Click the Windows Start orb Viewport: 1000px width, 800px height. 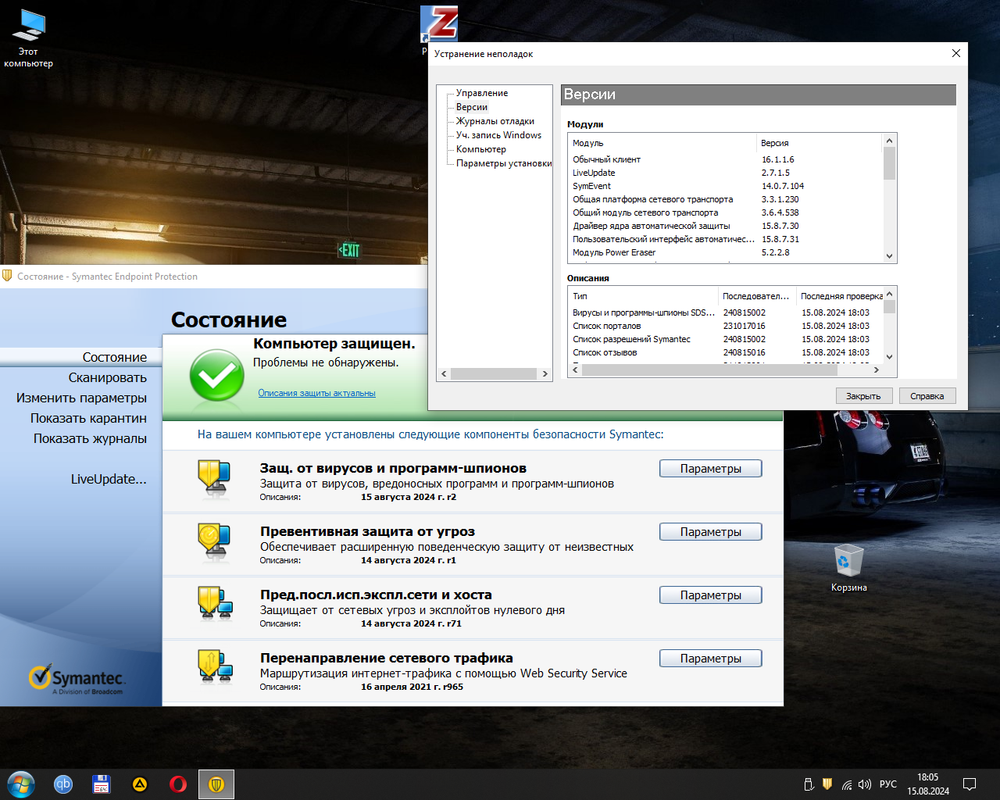20,784
